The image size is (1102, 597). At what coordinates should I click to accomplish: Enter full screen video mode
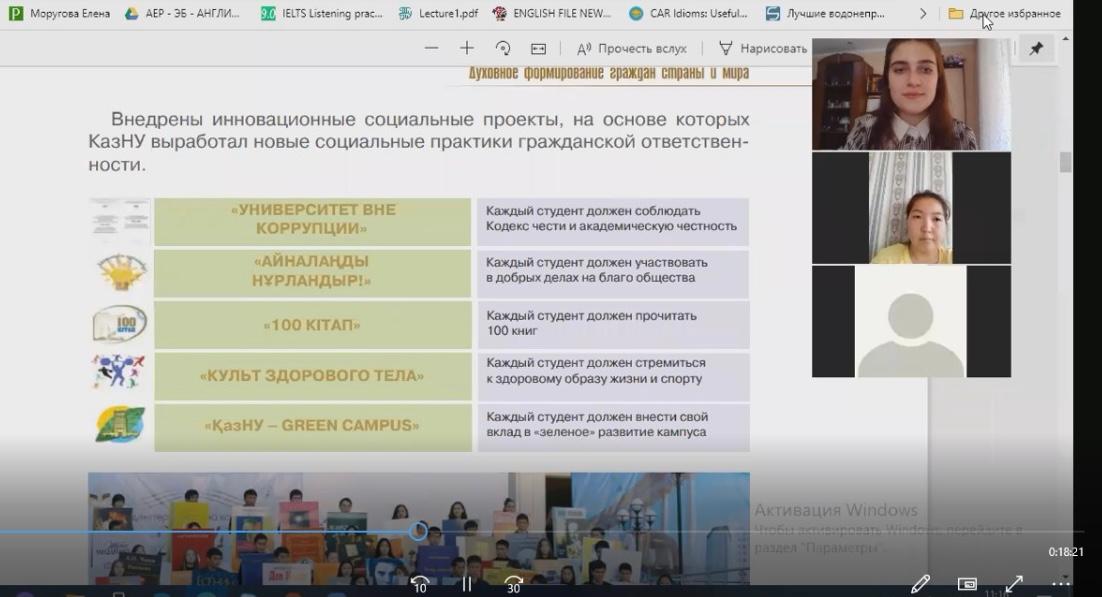tap(1013, 583)
